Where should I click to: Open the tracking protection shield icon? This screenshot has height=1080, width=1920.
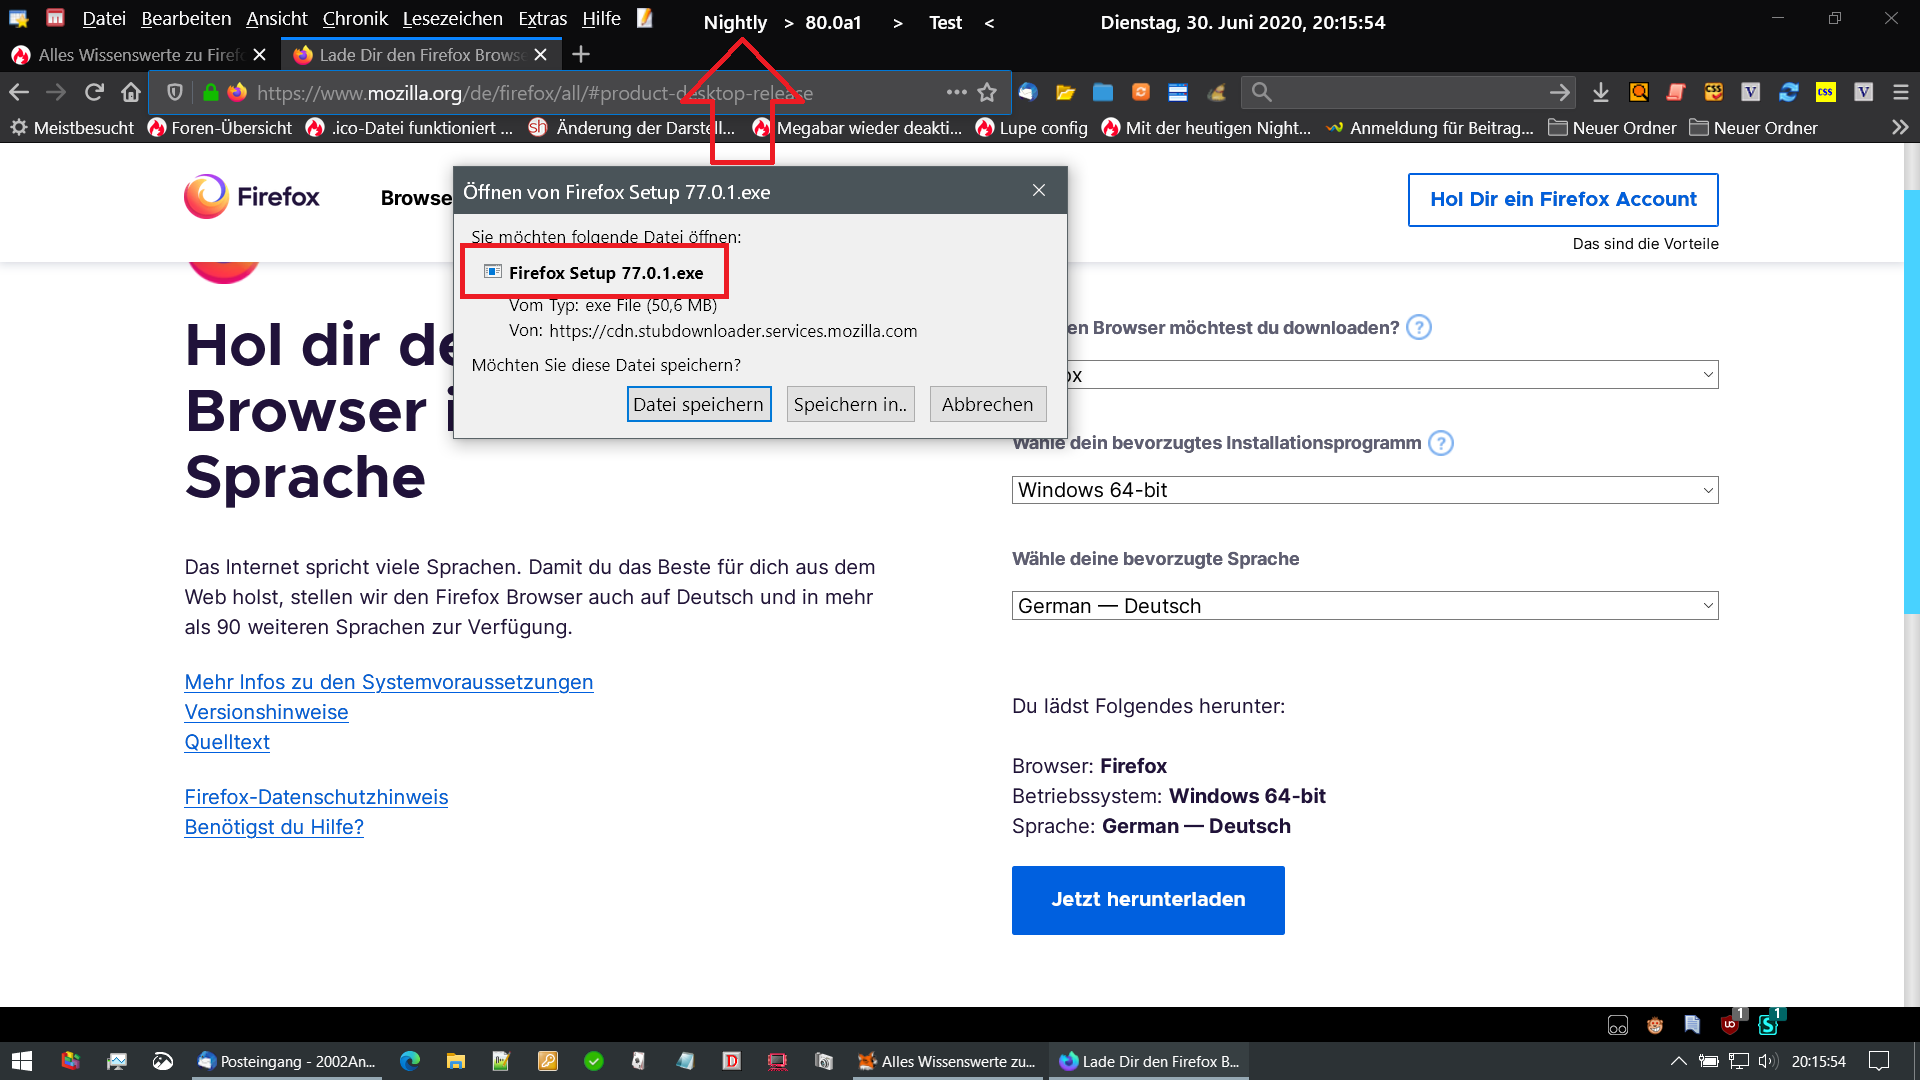point(175,93)
